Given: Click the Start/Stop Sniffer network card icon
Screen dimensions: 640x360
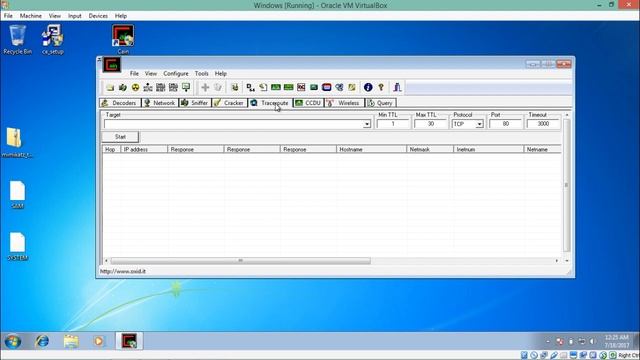Looking at the screenshot, I should click(122, 87).
